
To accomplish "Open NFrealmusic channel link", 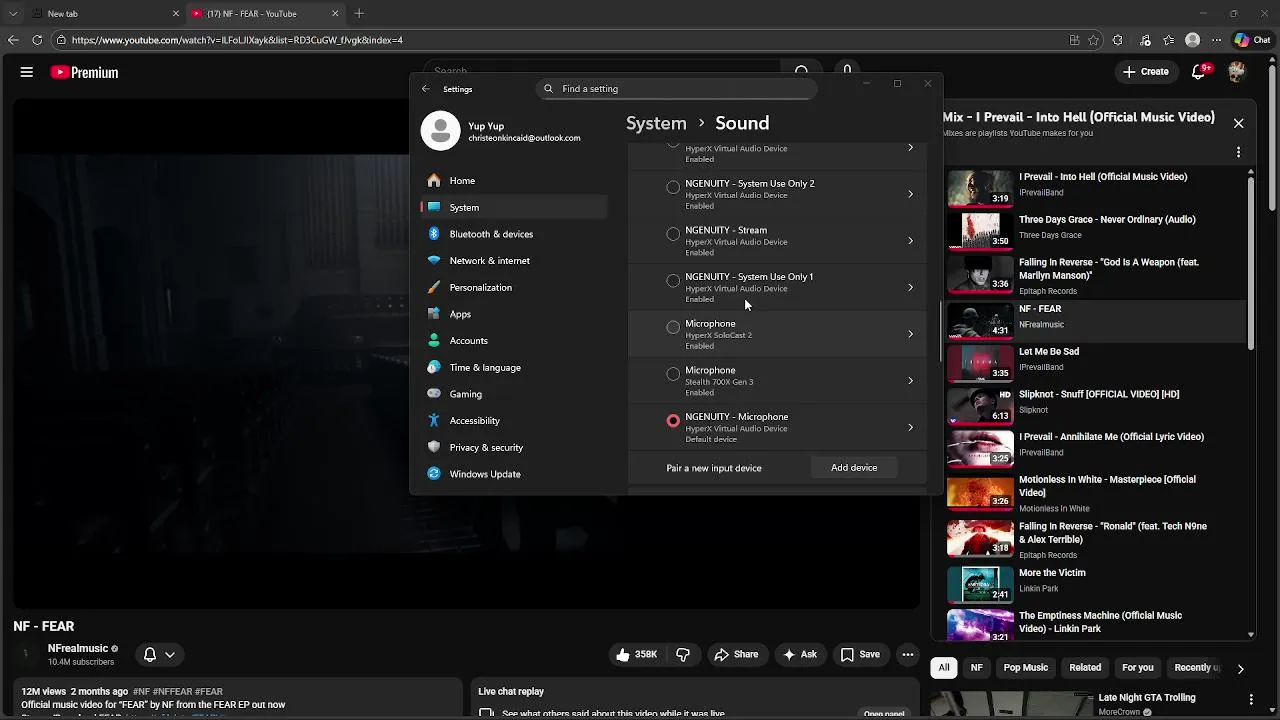I will [x=78, y=649].
